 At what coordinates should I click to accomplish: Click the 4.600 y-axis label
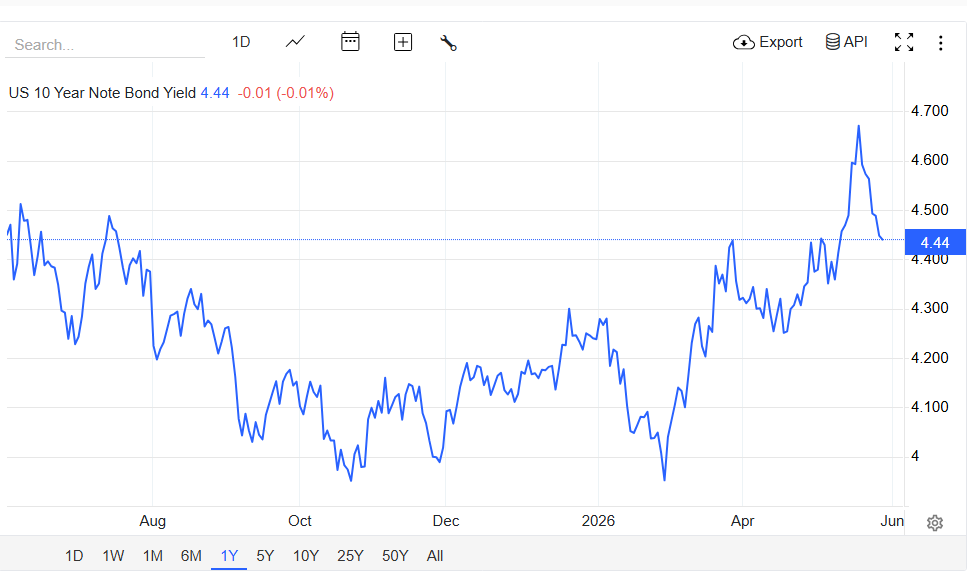click(x=929, y=160)
